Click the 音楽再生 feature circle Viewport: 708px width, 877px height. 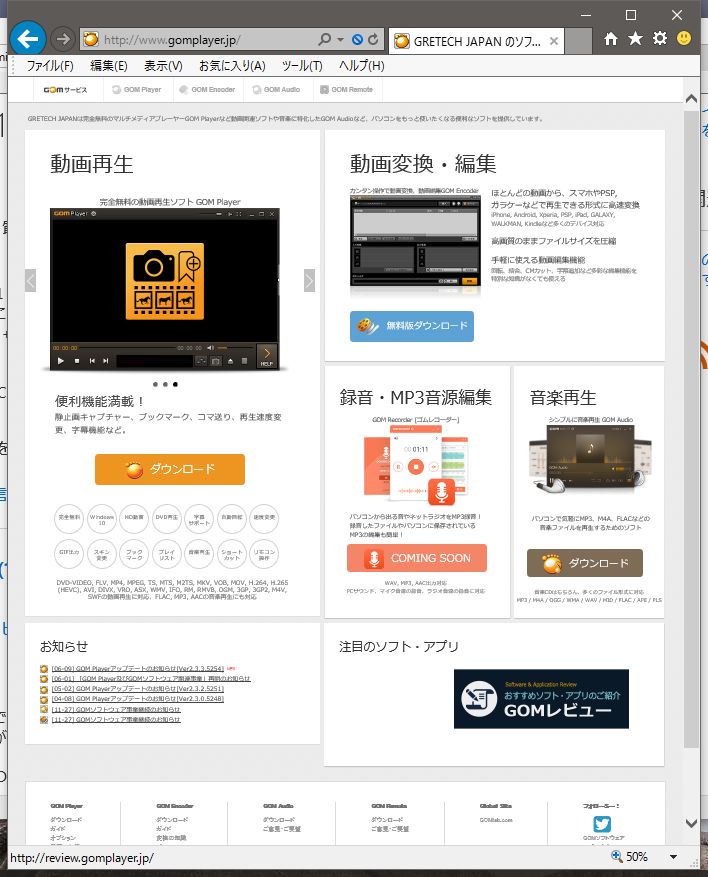click(x=199, y=554)
